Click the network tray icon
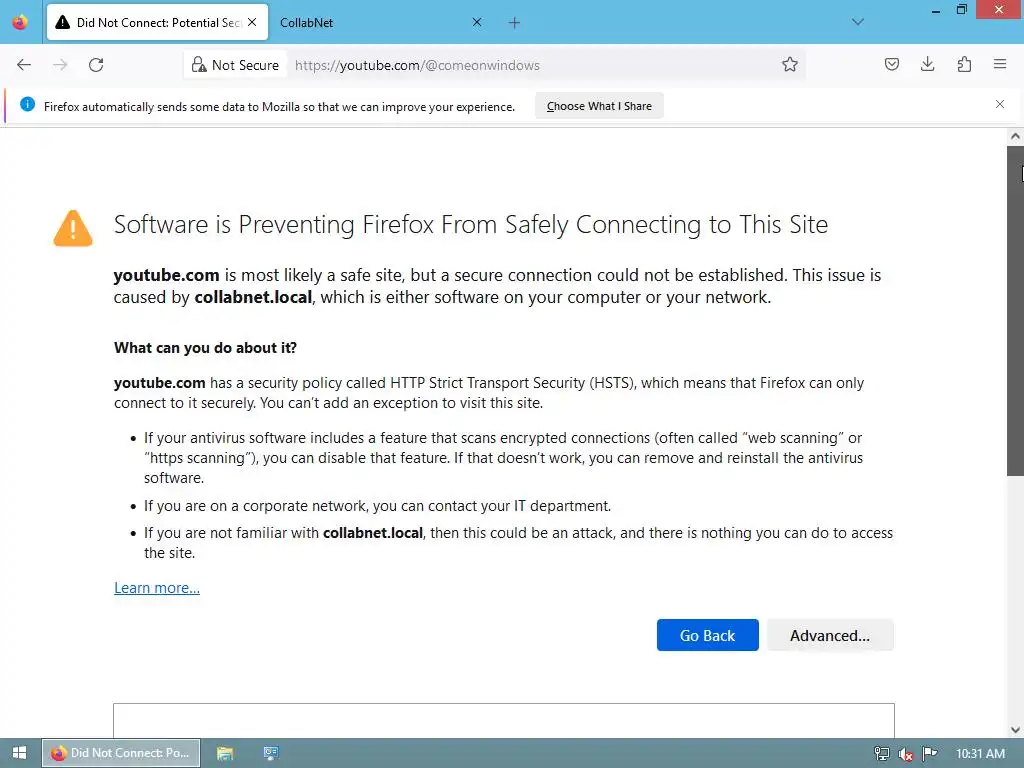 (x=882, y=754)
